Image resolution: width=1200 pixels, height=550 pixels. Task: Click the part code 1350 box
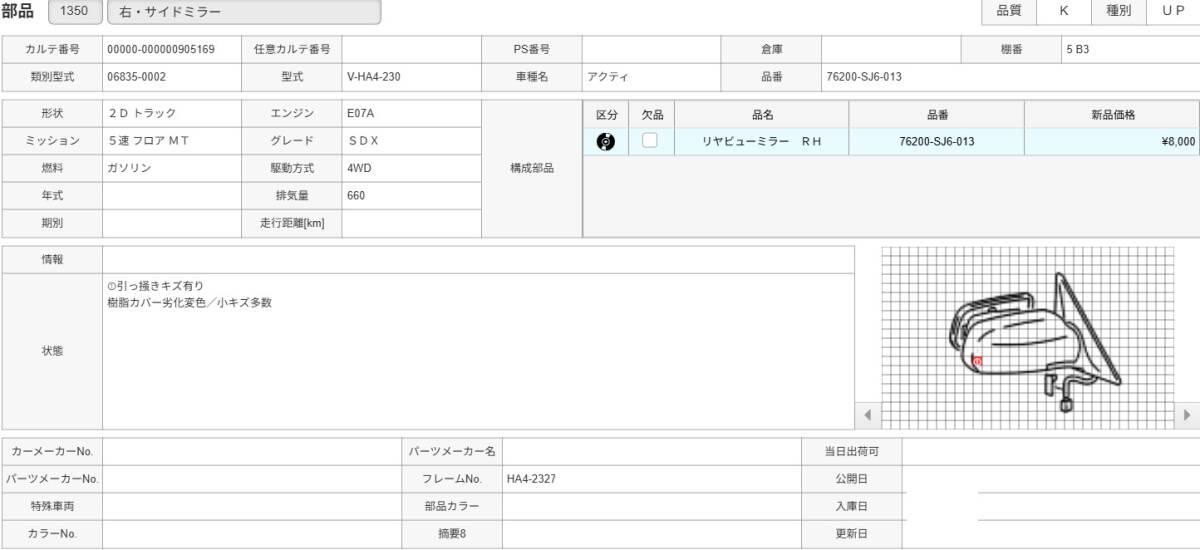(74, 12)
